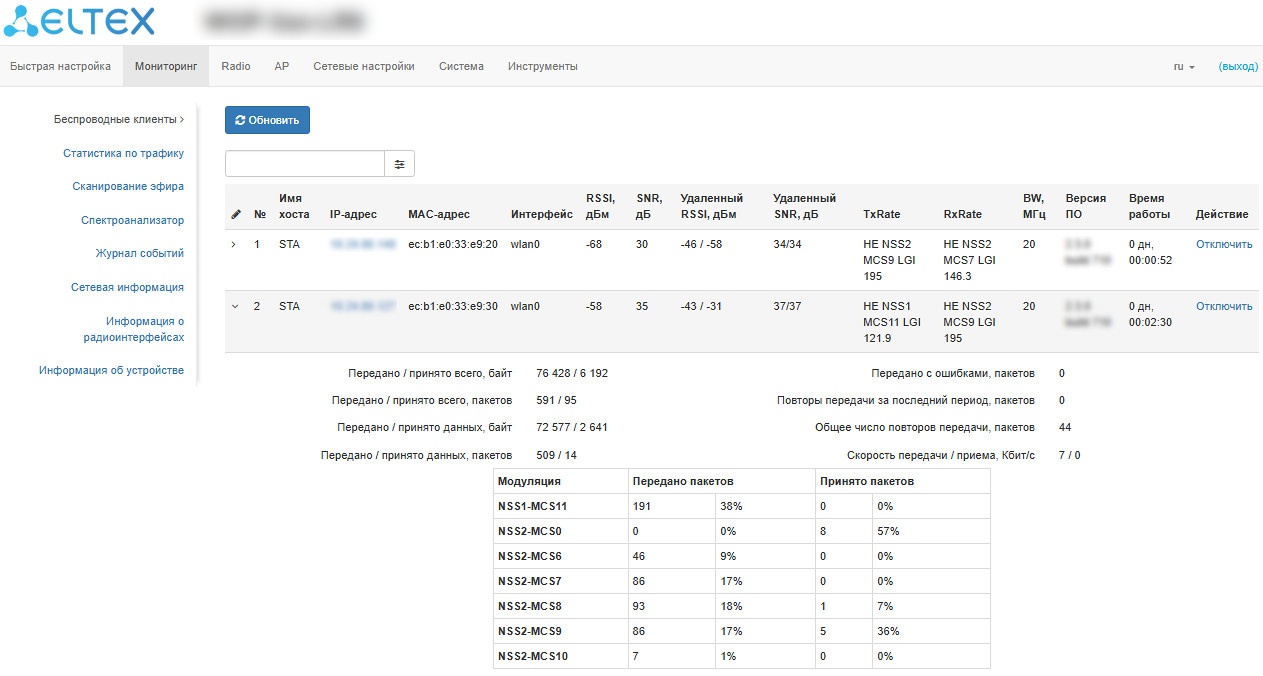Collapse client row 2 details
Screen dimensions: 1263x676
click(x=235, y=307)
